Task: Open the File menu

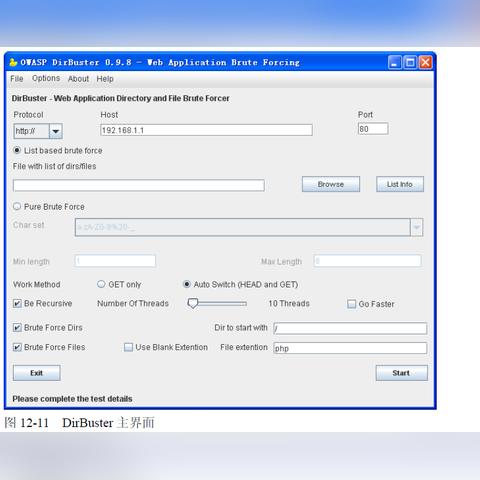Action: [16, 79]
